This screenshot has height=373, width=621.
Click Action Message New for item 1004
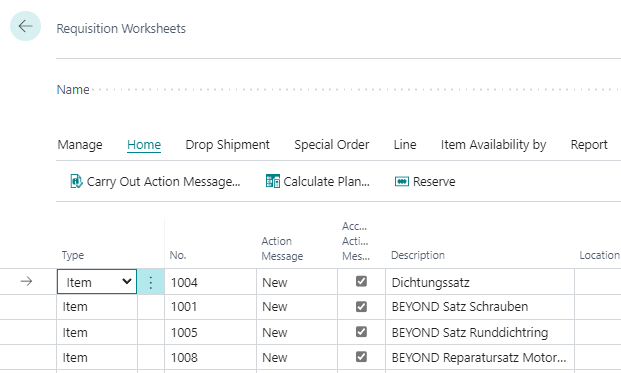point(297,282)
